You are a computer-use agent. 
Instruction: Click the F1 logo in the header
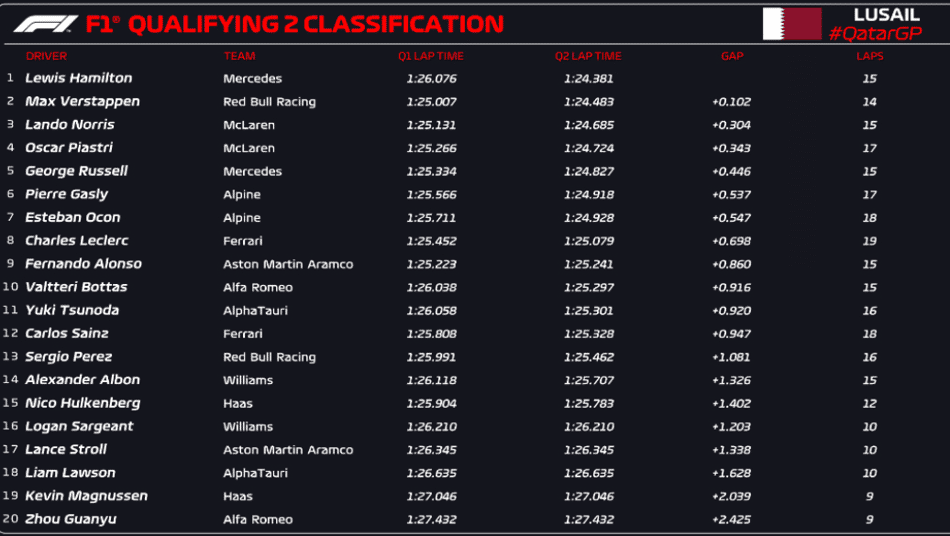click(45, 24)
